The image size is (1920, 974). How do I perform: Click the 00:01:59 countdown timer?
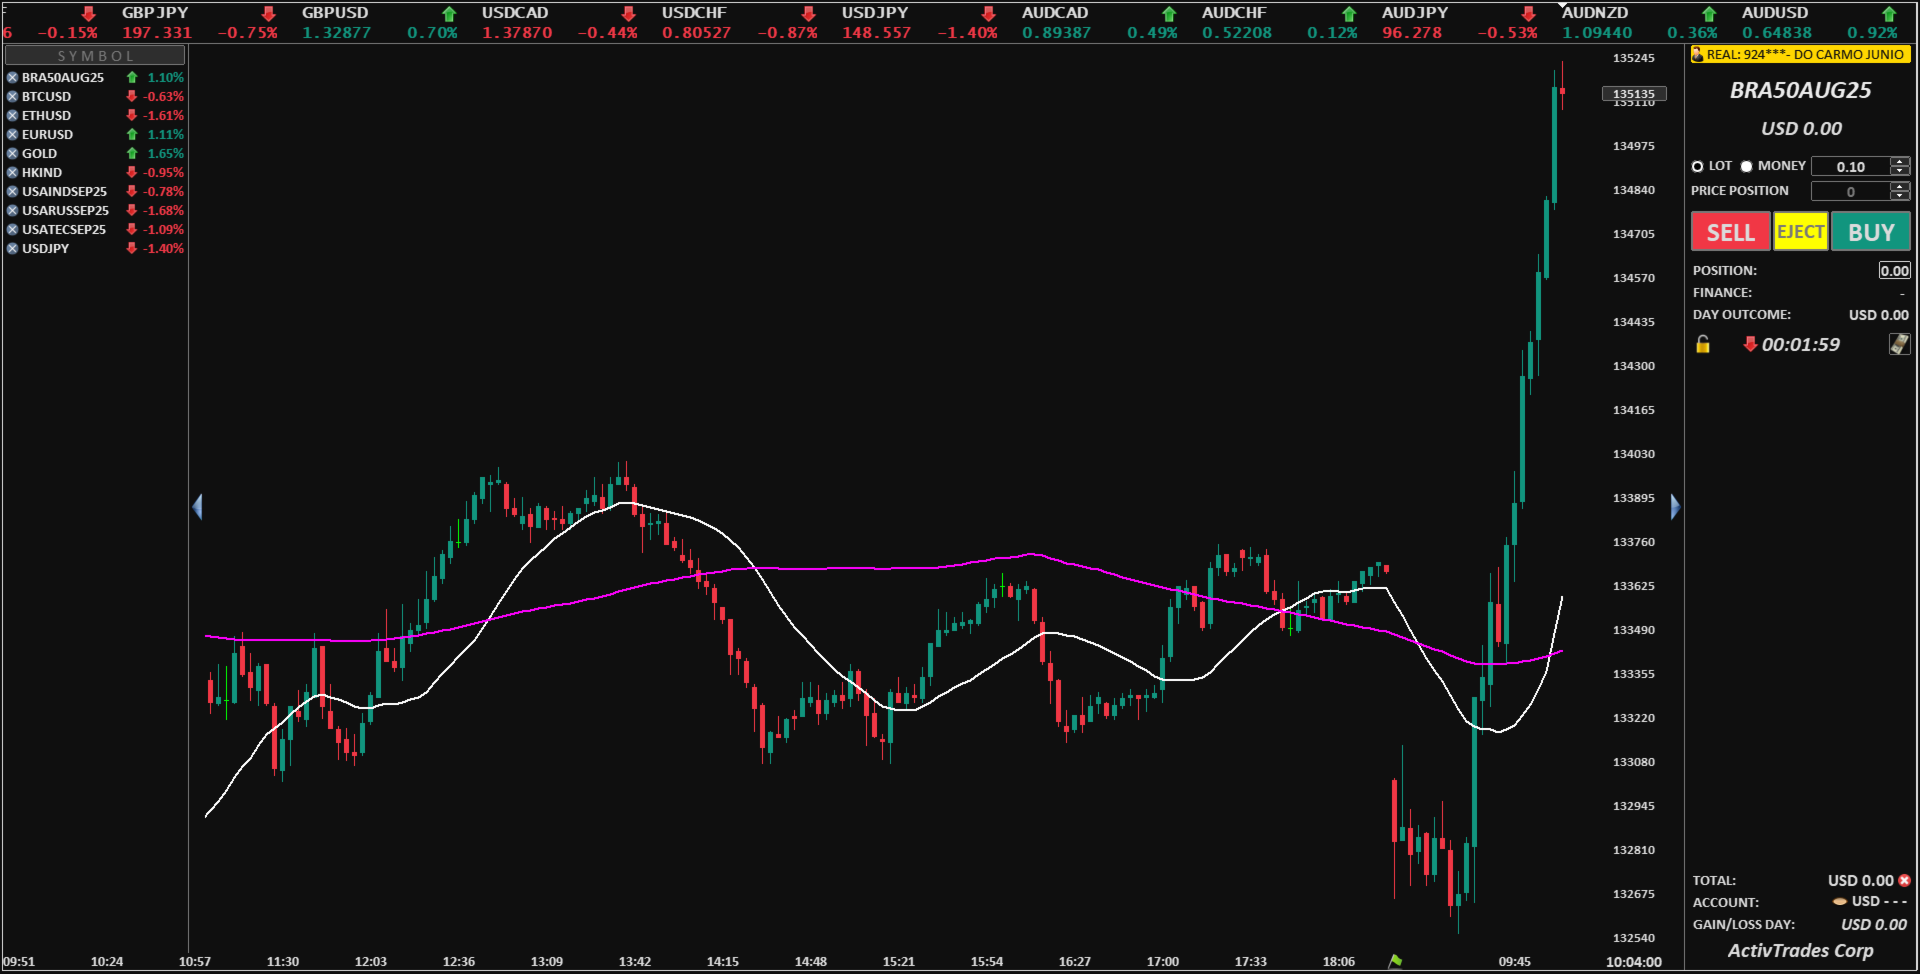tap(1800, 344)
